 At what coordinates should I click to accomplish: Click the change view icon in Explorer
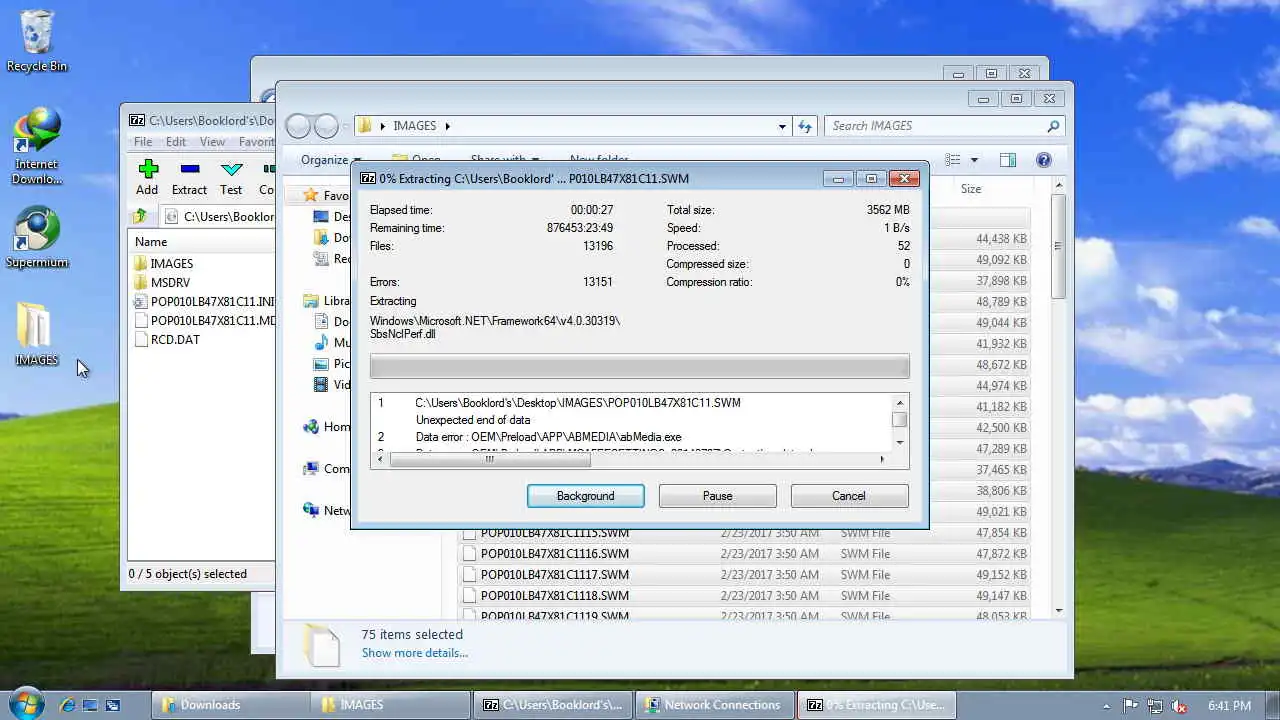pyautogui.click(x=953, y=160)
